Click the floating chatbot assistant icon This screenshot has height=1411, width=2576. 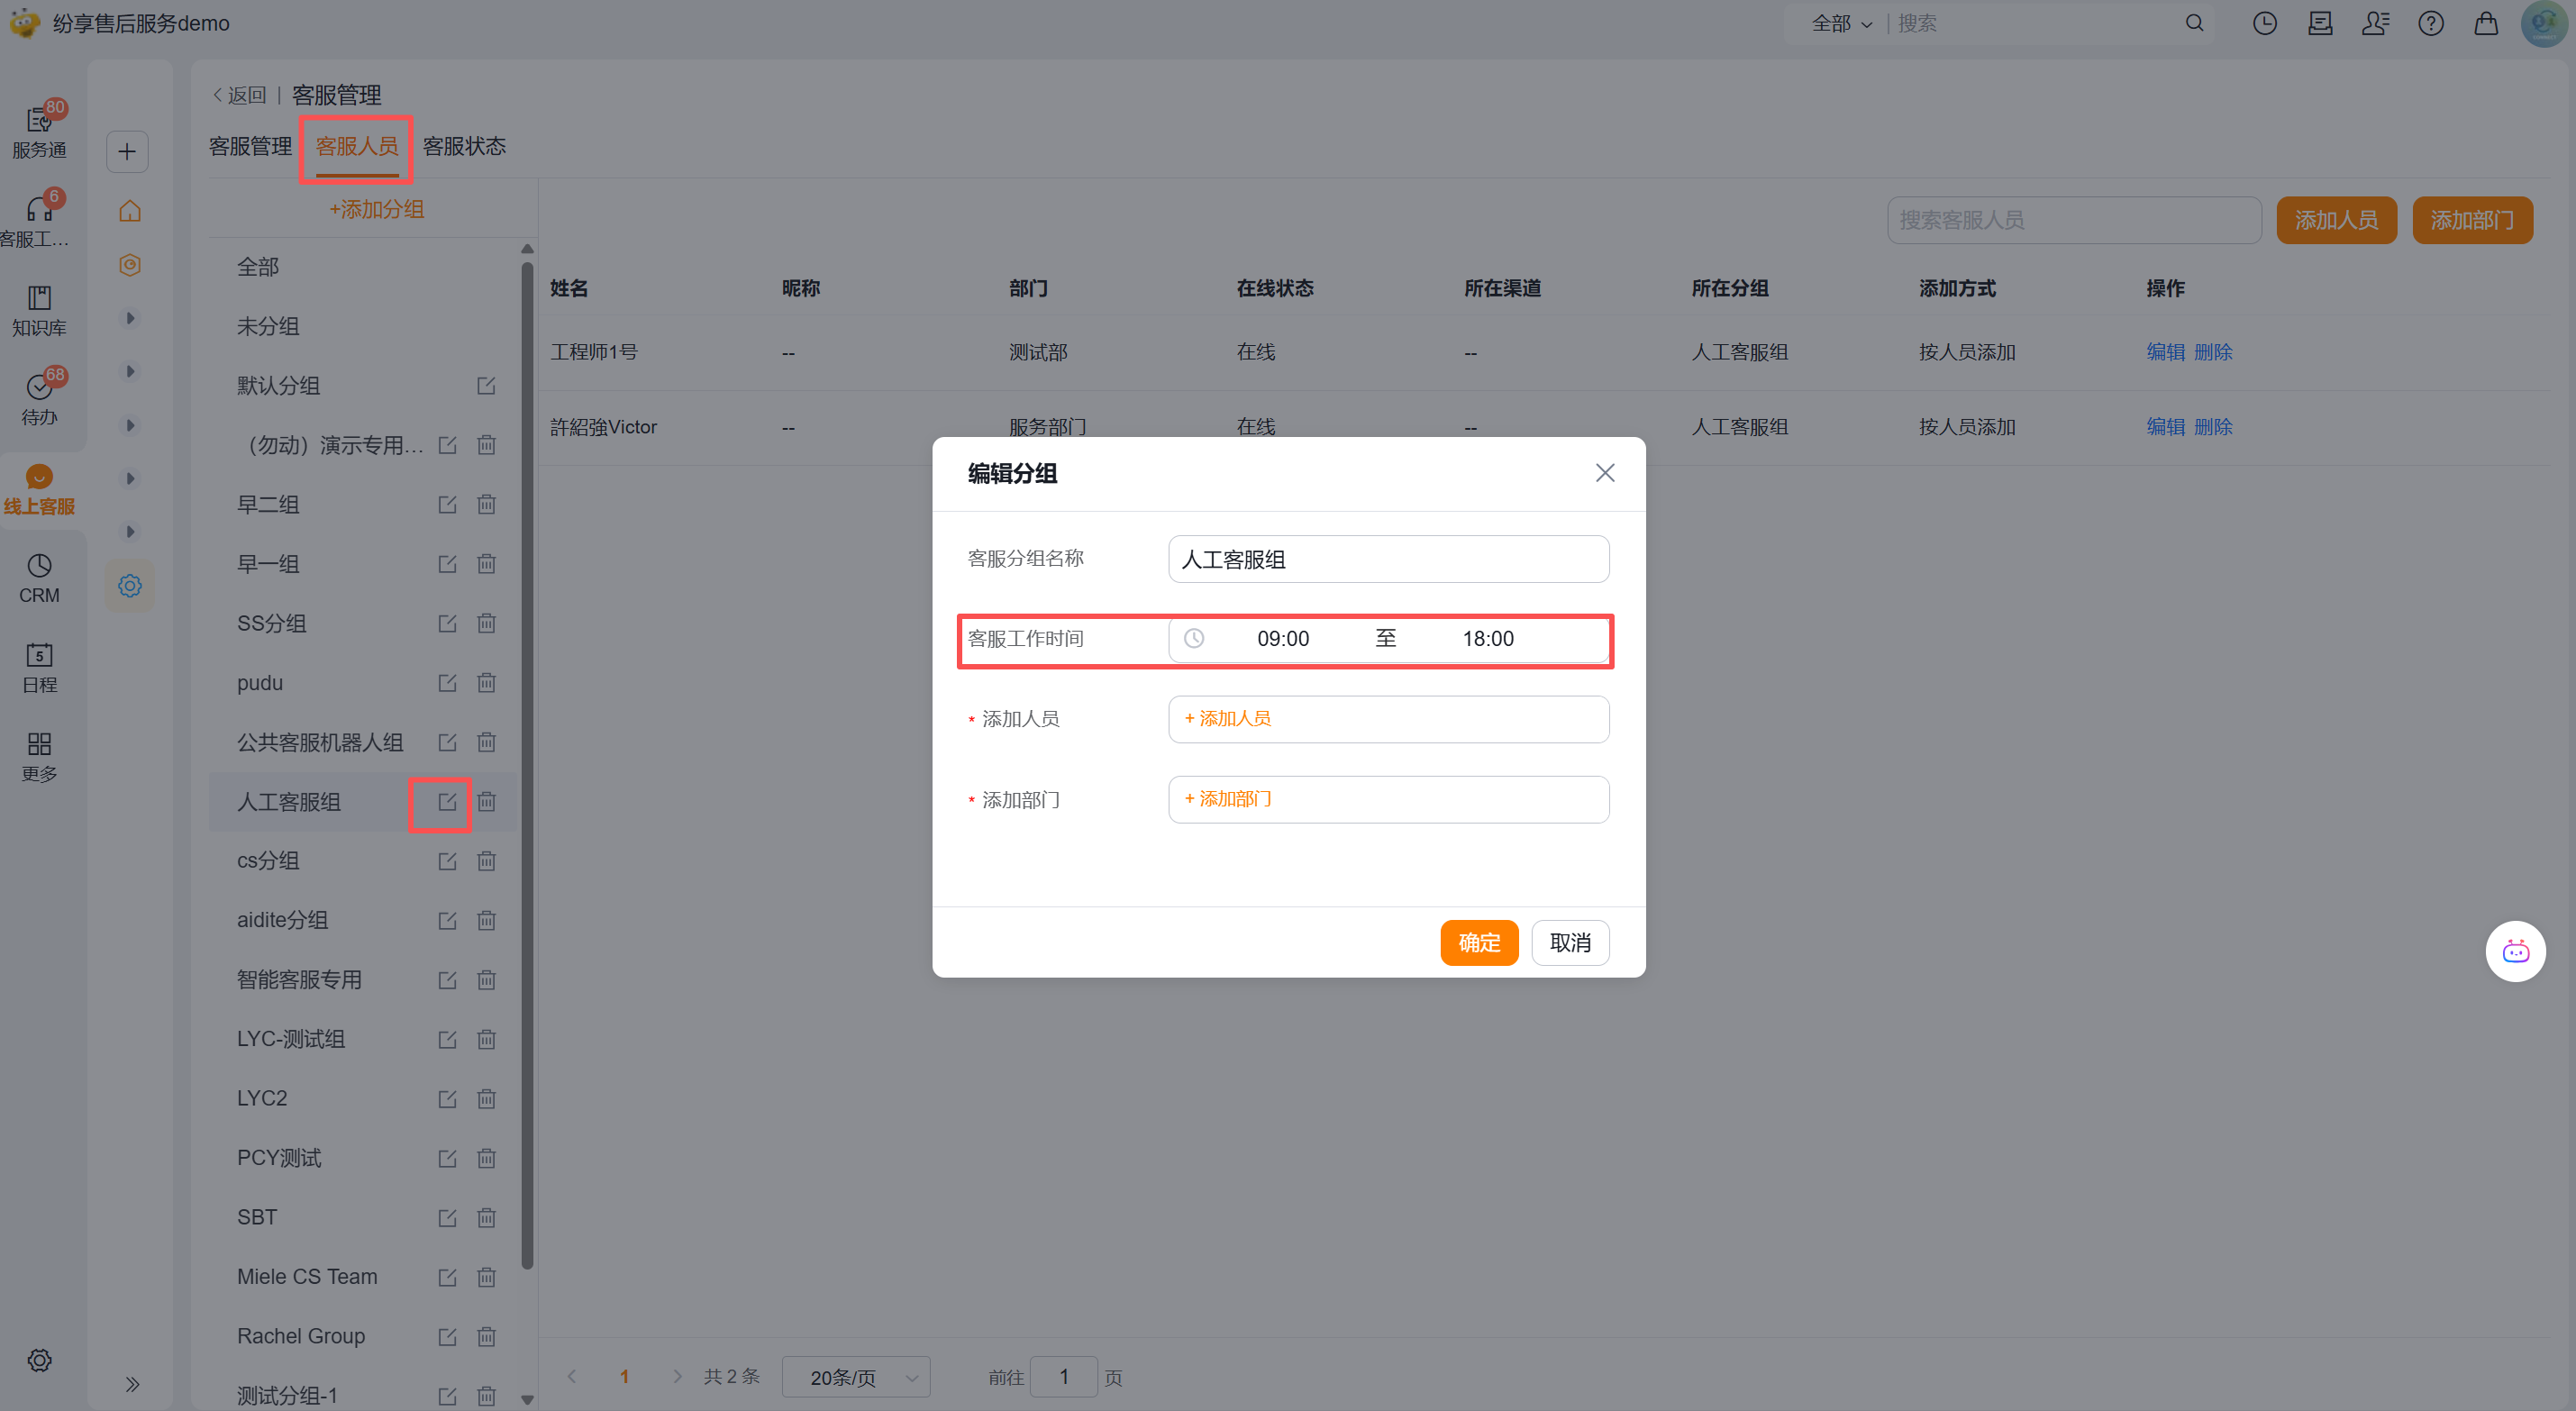coord(2515,951)
